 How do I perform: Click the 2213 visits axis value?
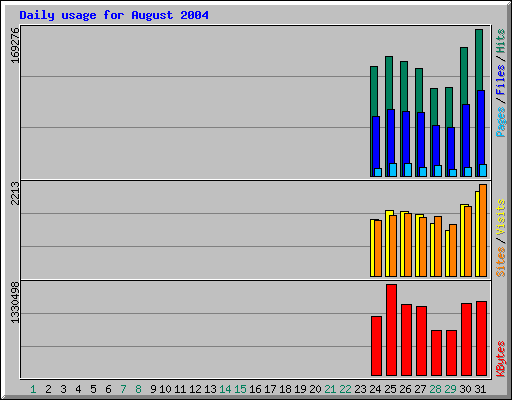click(x=15, y=193)
